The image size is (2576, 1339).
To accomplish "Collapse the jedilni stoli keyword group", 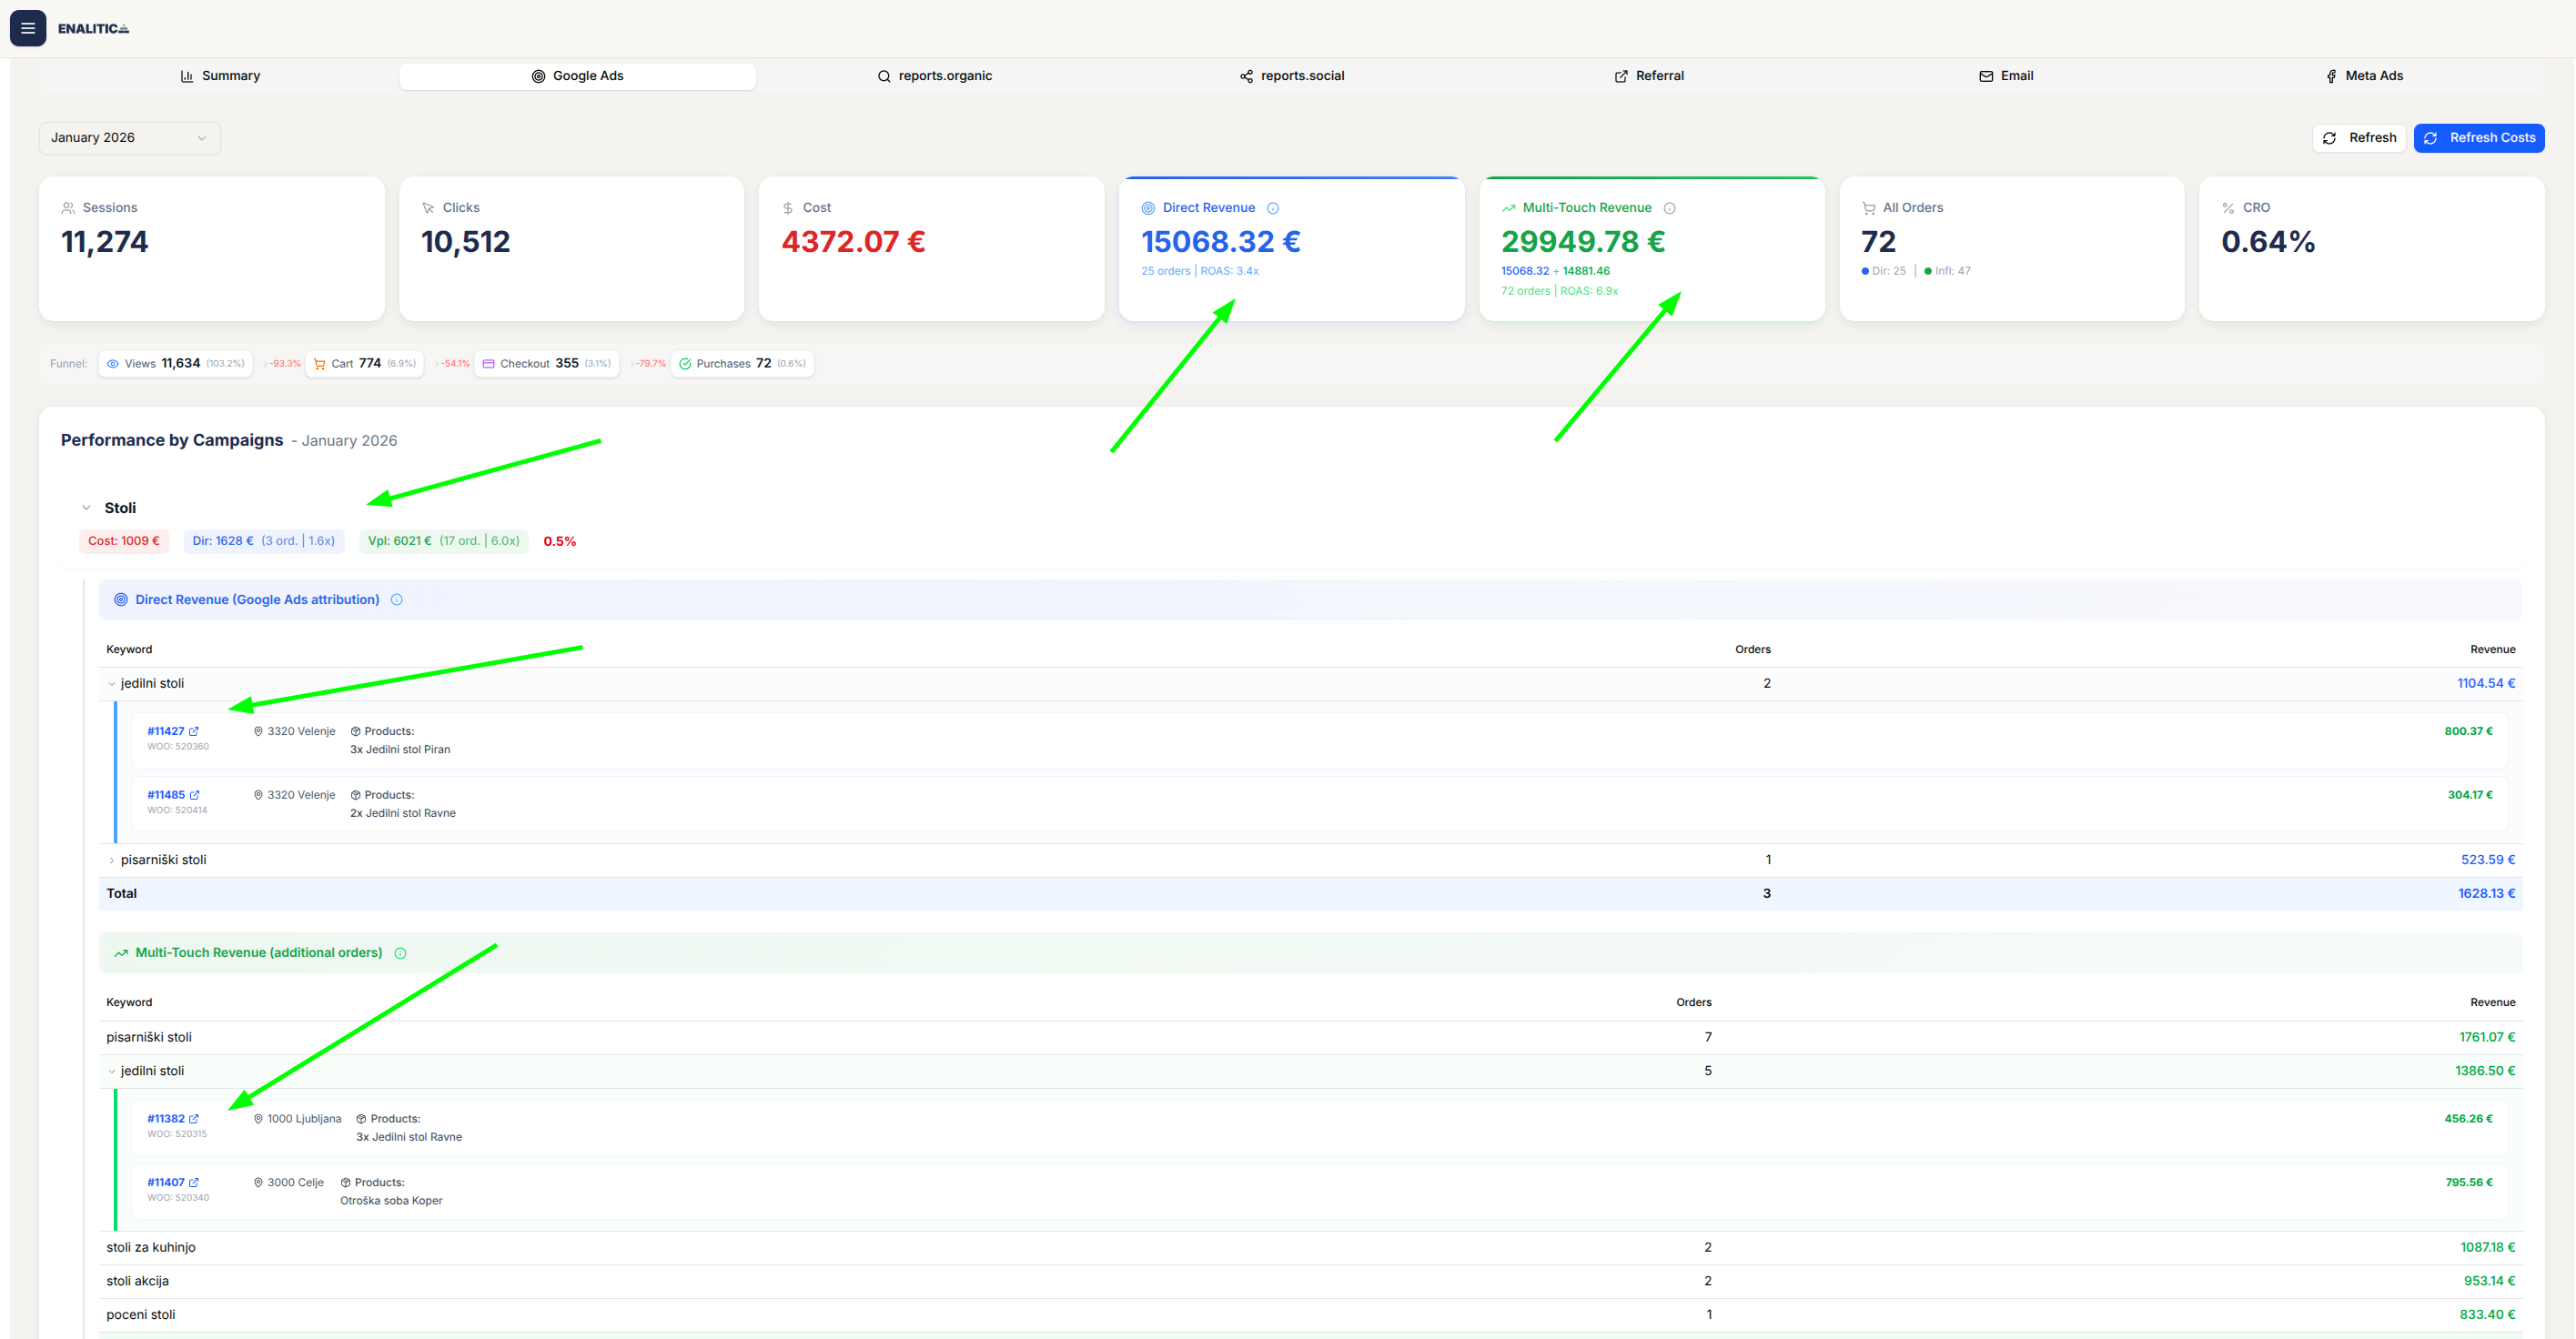I will click(x=112, y=683).
